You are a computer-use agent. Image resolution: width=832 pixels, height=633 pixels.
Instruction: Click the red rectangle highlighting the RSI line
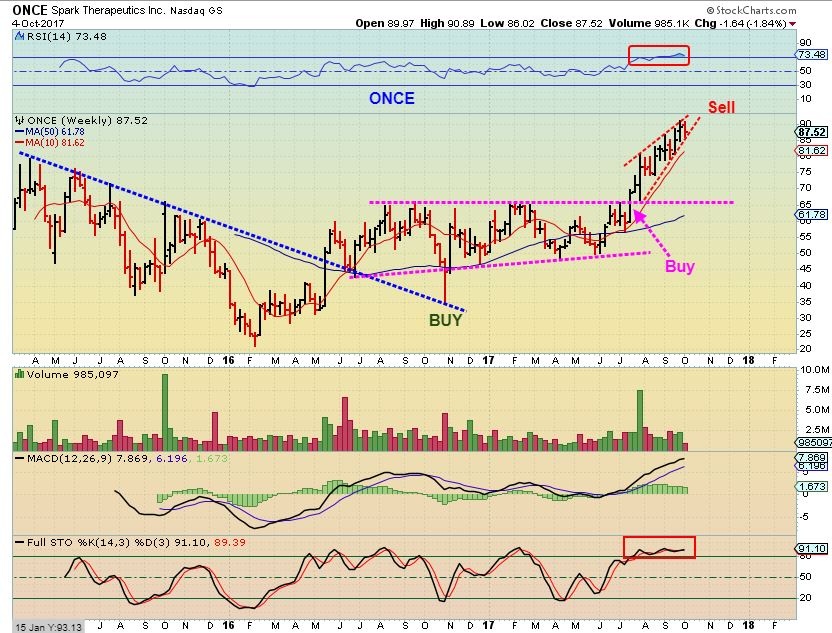pos(658,56)
